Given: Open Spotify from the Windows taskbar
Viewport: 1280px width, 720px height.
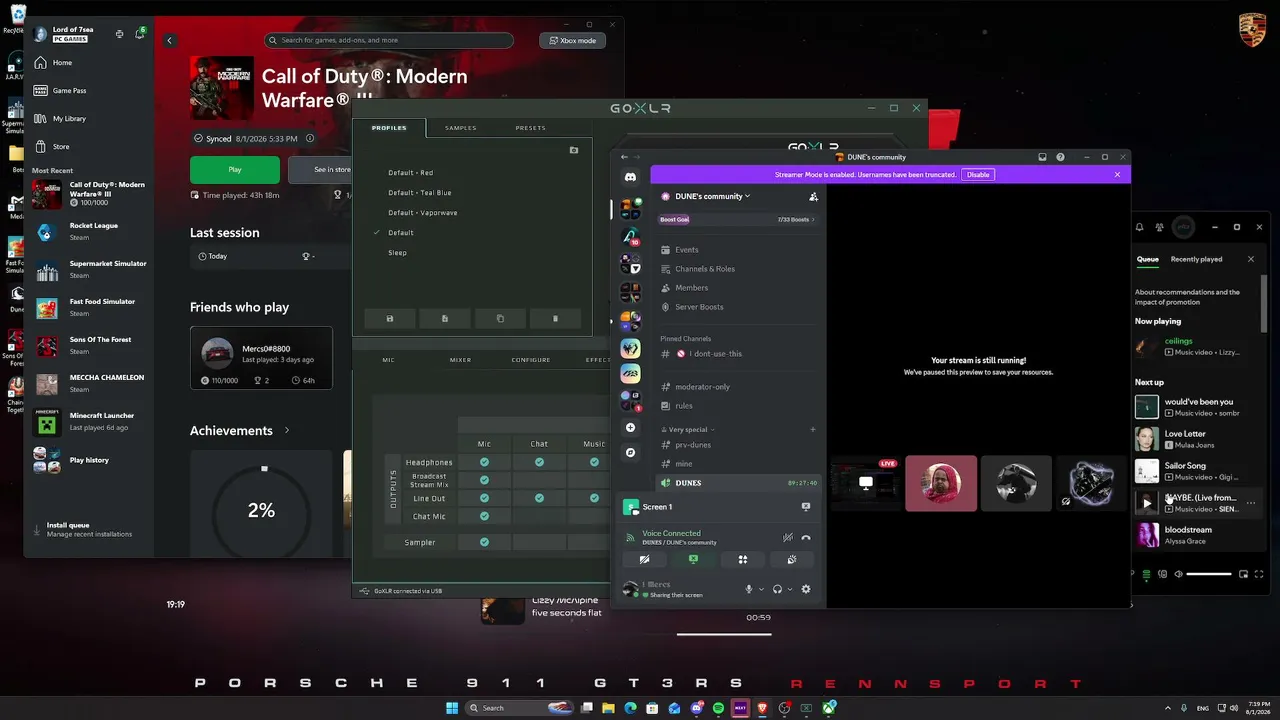Looking at the screenshot, I should pos(718,708).
